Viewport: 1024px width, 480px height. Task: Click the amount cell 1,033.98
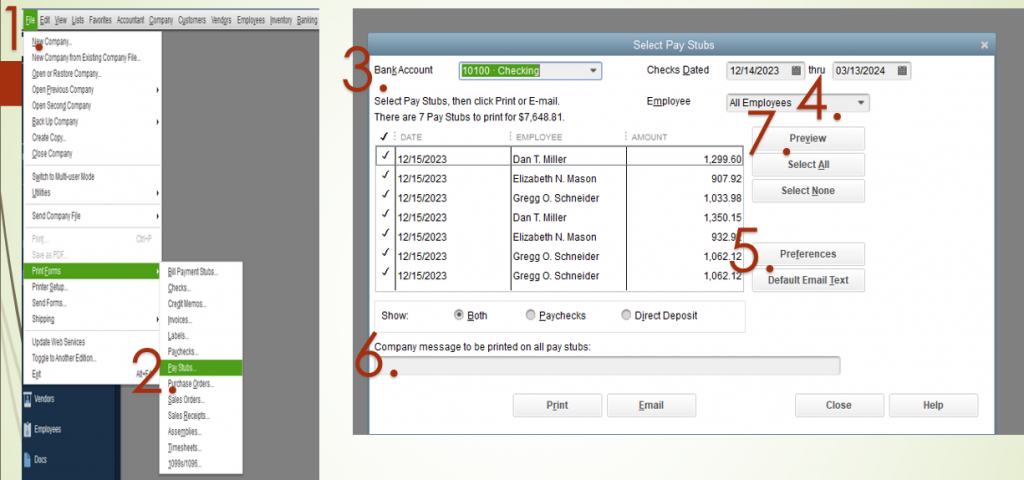click(684, 198)
